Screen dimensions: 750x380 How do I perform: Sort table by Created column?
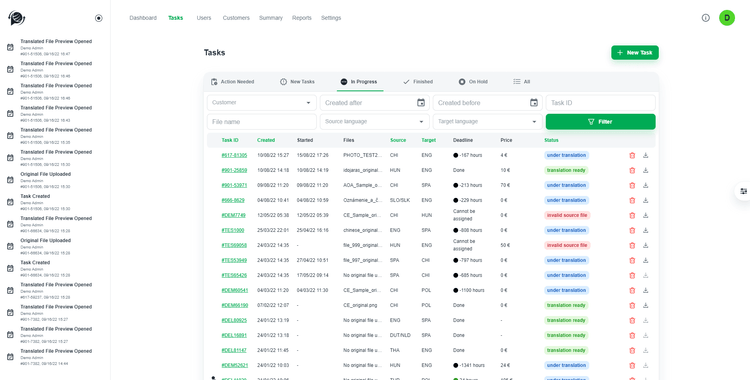click(x=266, y=140)
